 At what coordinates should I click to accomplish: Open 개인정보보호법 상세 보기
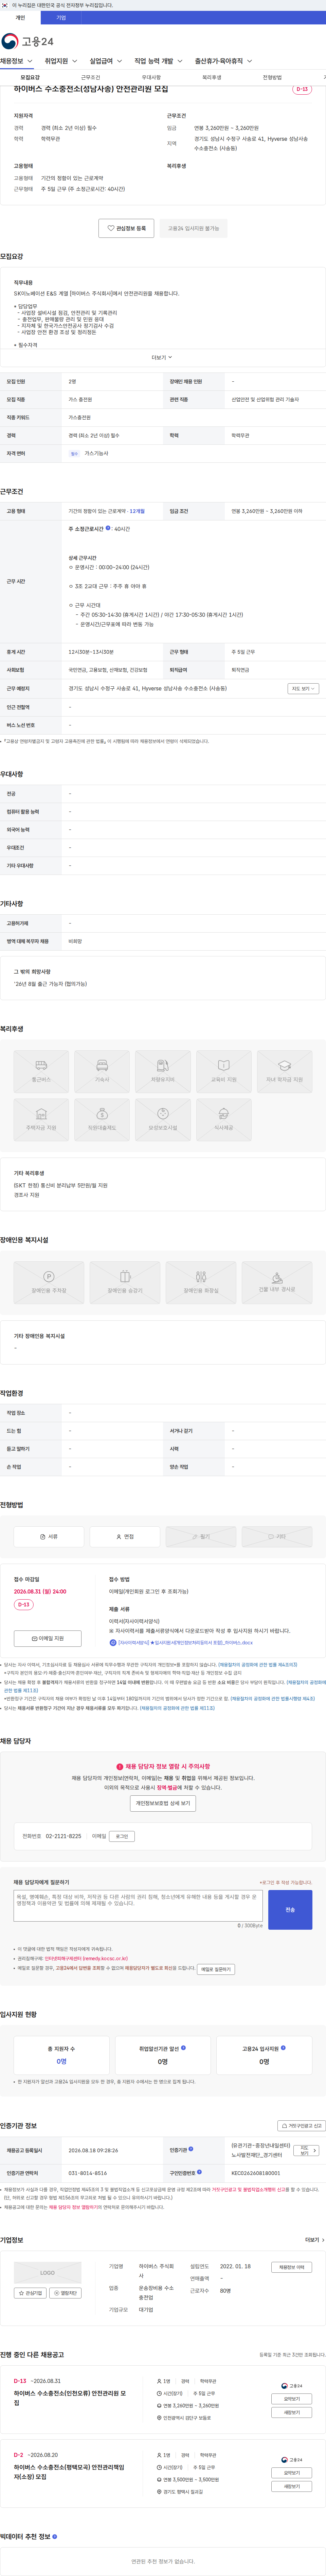[163, 1803]
